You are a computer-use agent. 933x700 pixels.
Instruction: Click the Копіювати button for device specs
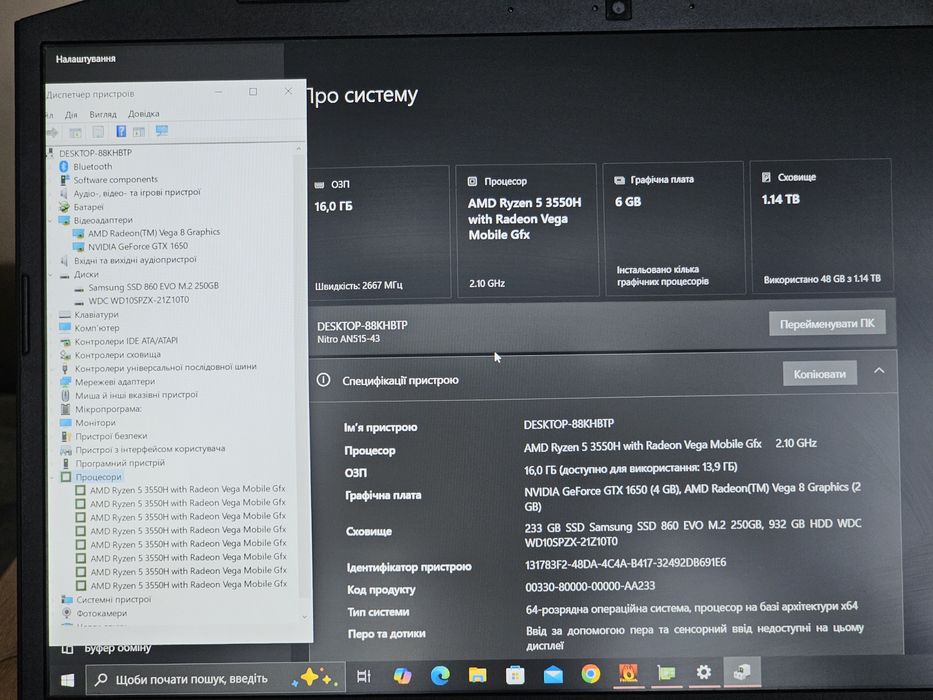819,374
